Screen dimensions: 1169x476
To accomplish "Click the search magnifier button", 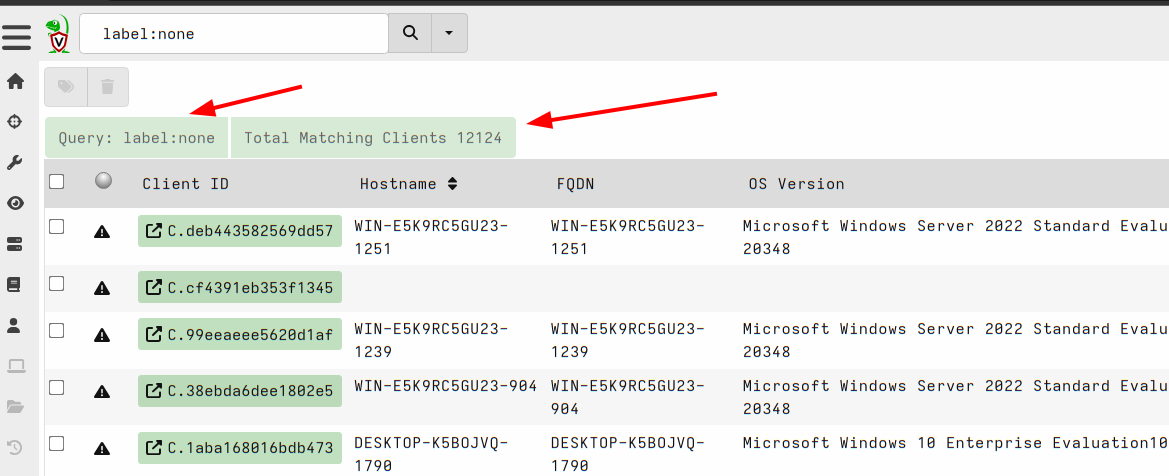I will click(x=410, y=34).
